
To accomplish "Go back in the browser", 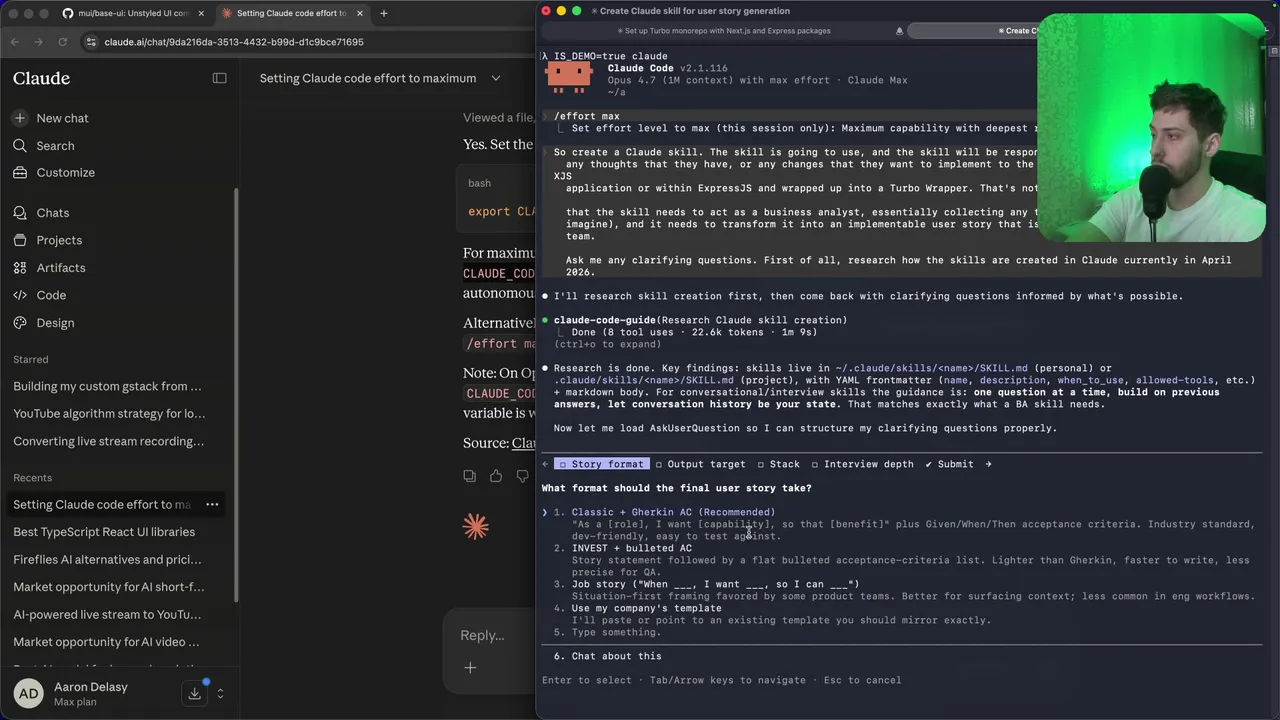I will [x=15, y=42].
